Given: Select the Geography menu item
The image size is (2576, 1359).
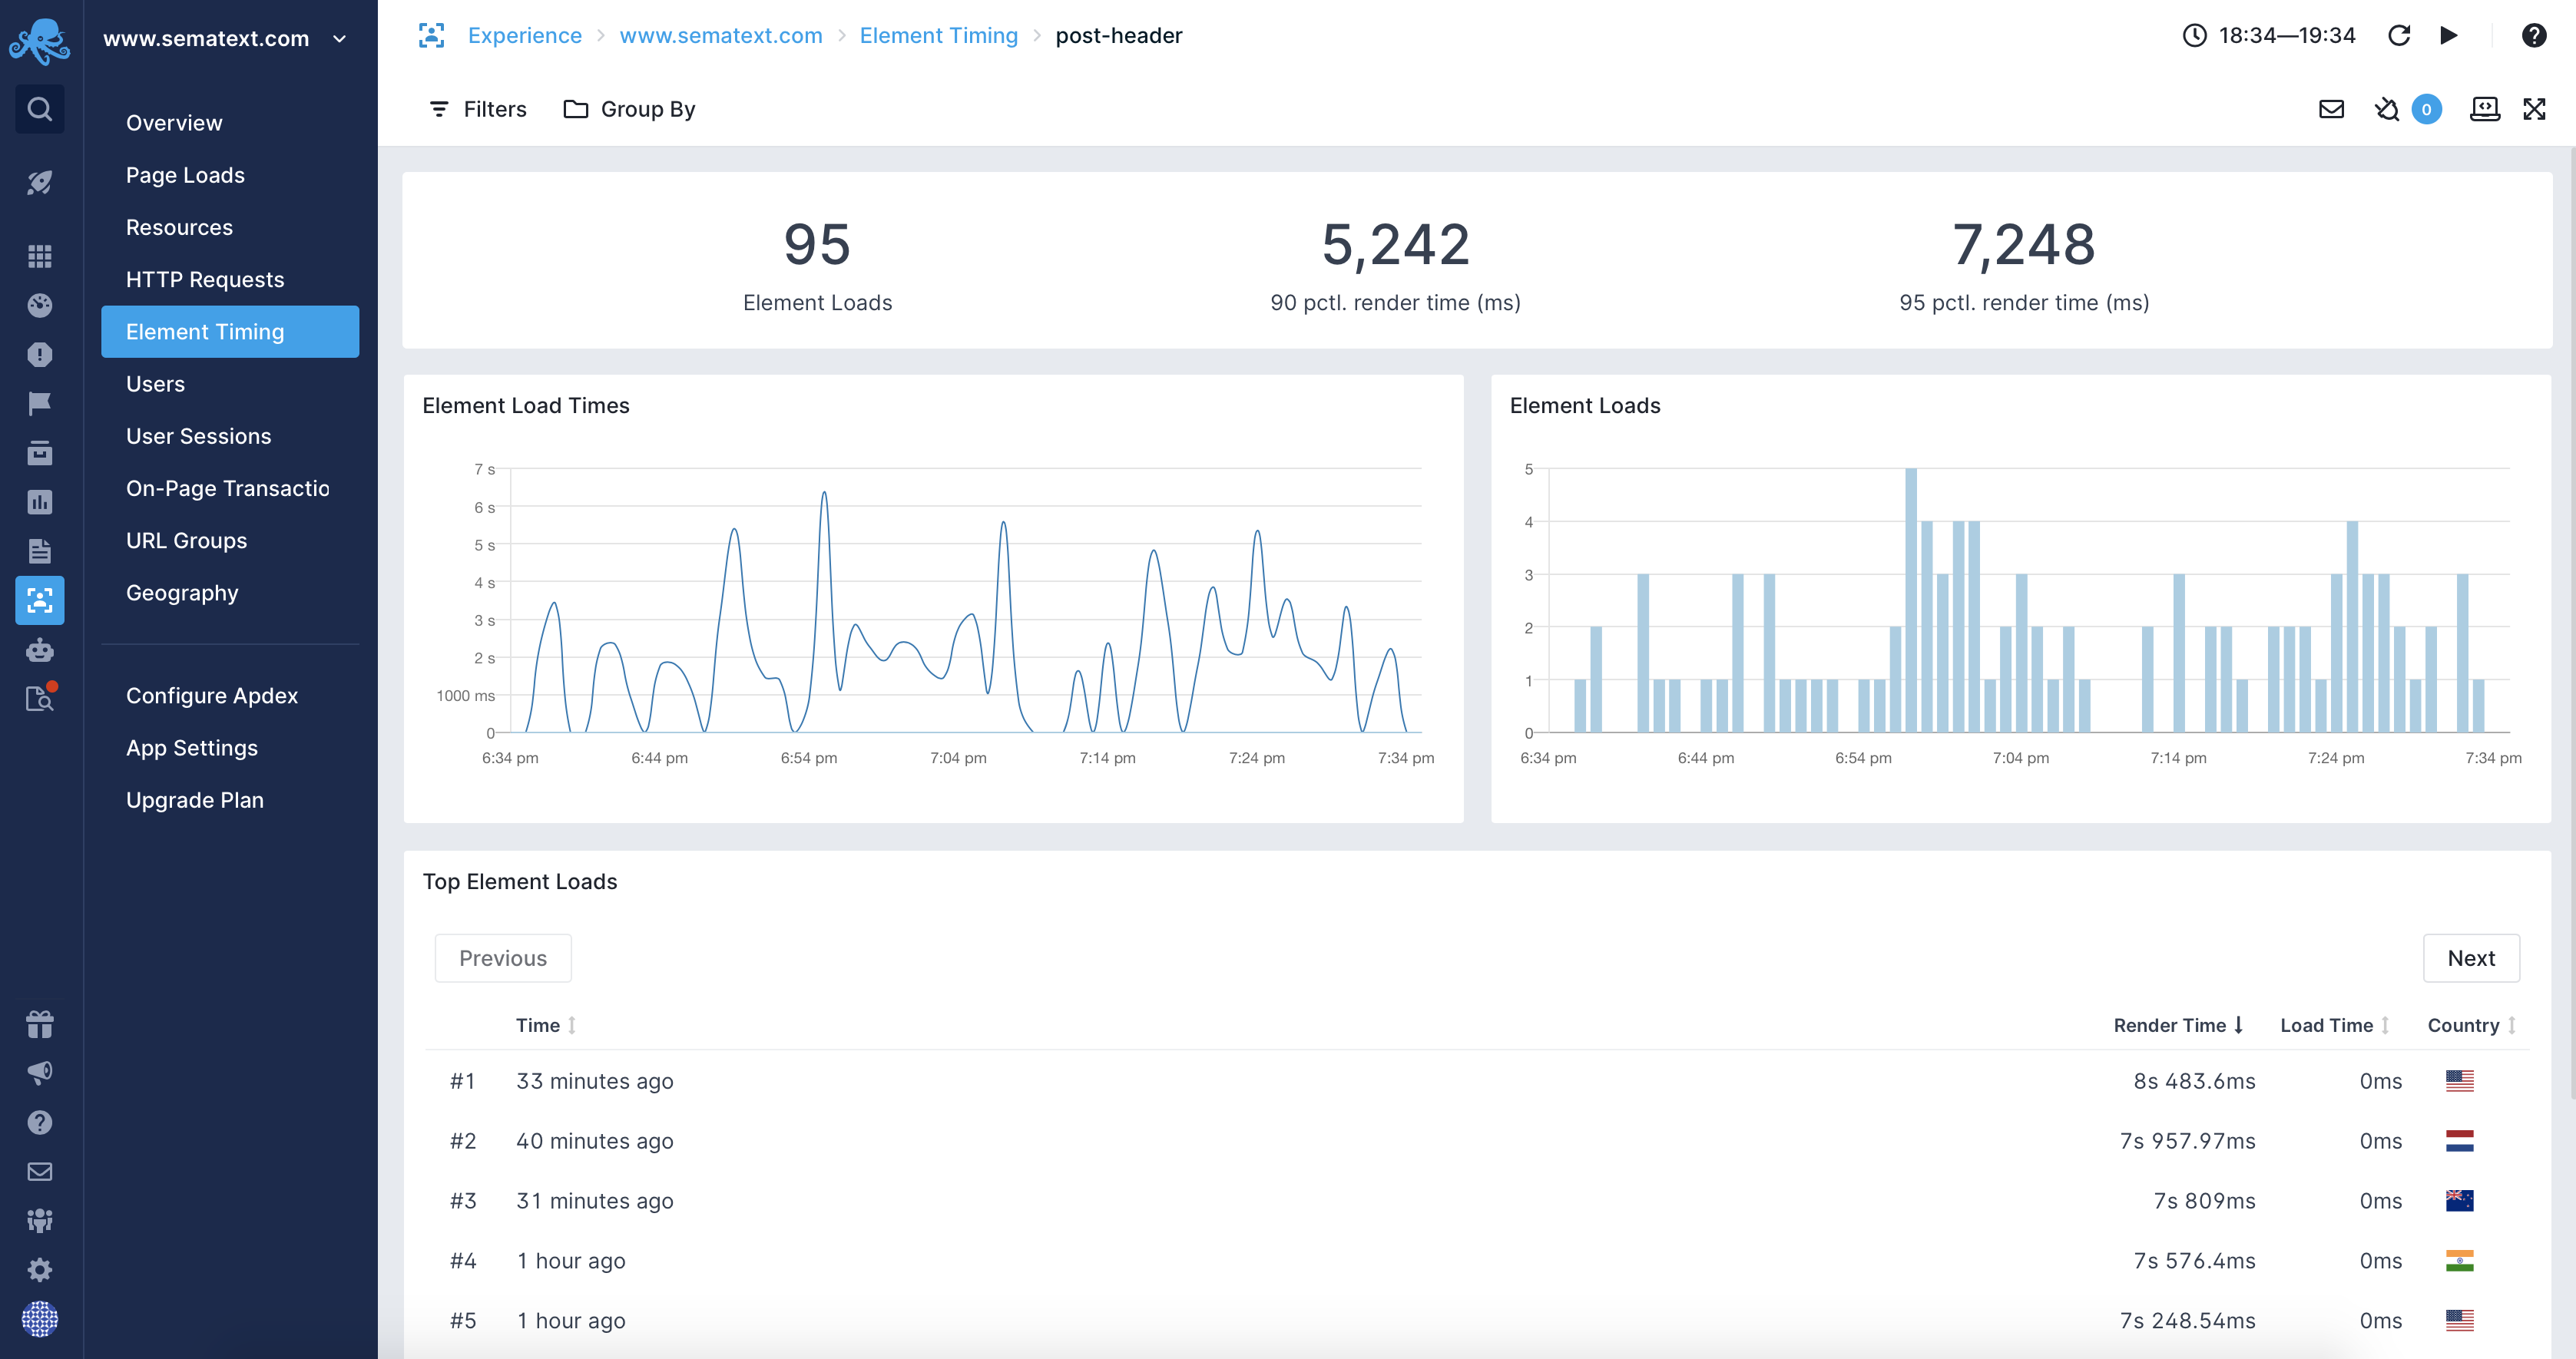Looking at the screenshot, I should pos(182,593).
